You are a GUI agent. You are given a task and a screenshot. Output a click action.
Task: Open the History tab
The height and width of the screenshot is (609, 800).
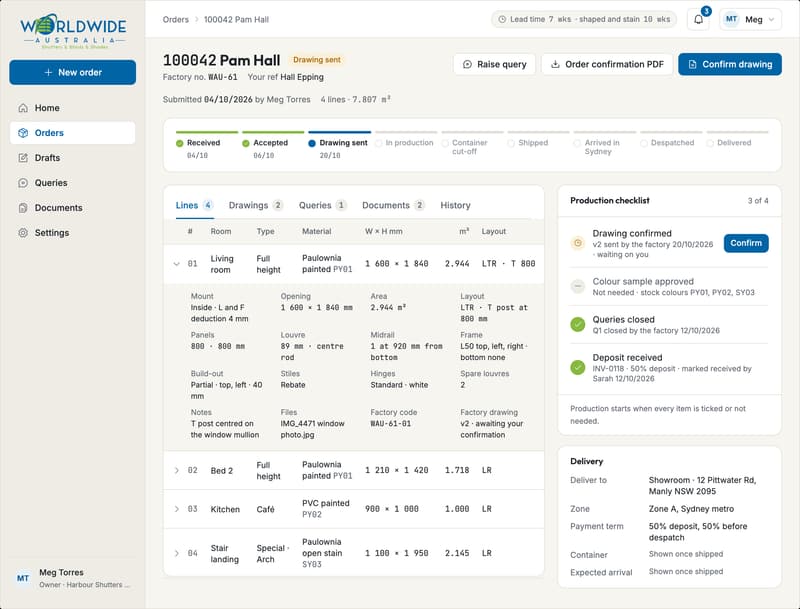455,206
